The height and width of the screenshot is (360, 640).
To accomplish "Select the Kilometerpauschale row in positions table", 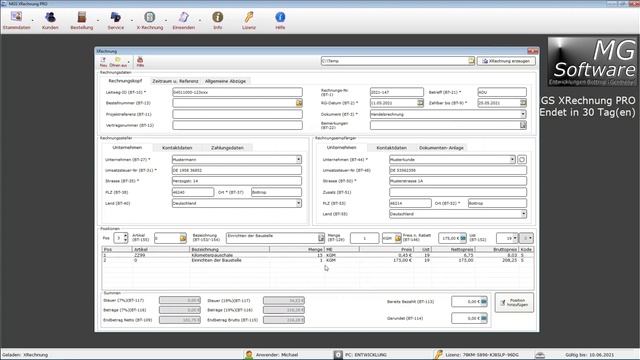I will tap(318, 255).
